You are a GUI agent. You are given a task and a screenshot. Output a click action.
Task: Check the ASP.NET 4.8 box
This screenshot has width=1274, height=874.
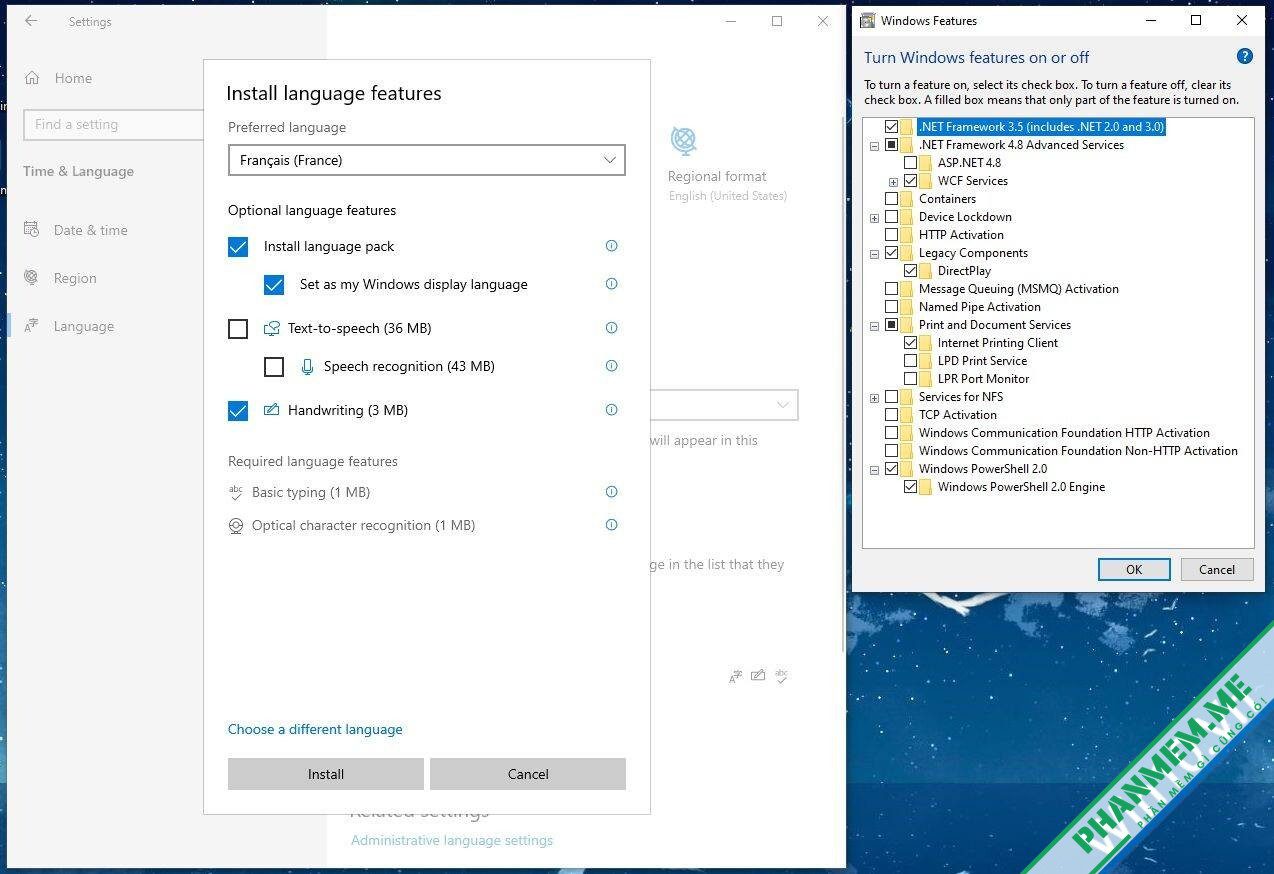coord(910,163)
